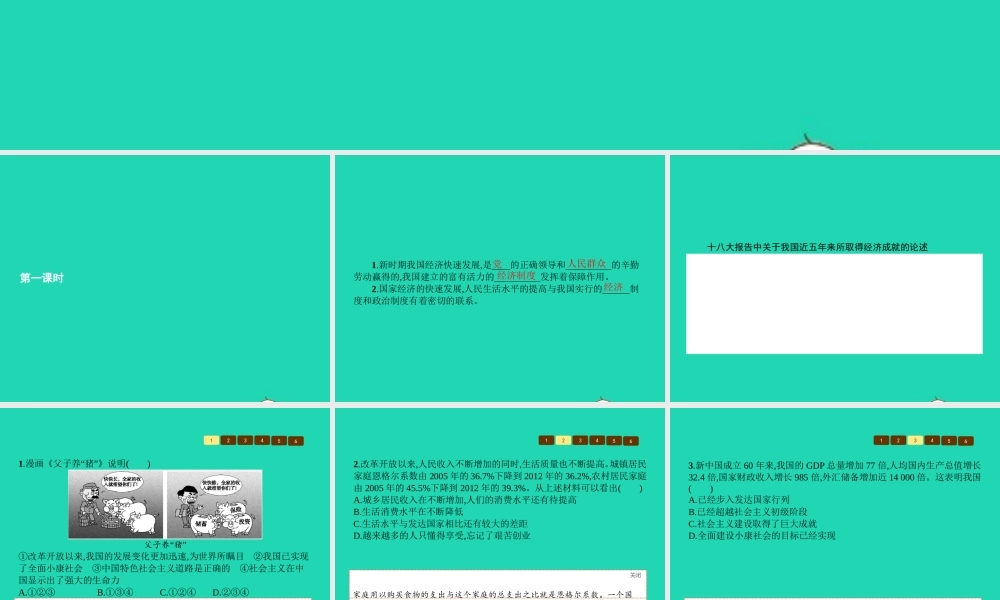The width and height of the screenshot is (1000, 600).
Task: Click the filled answer 党
Action: (497, 264)
